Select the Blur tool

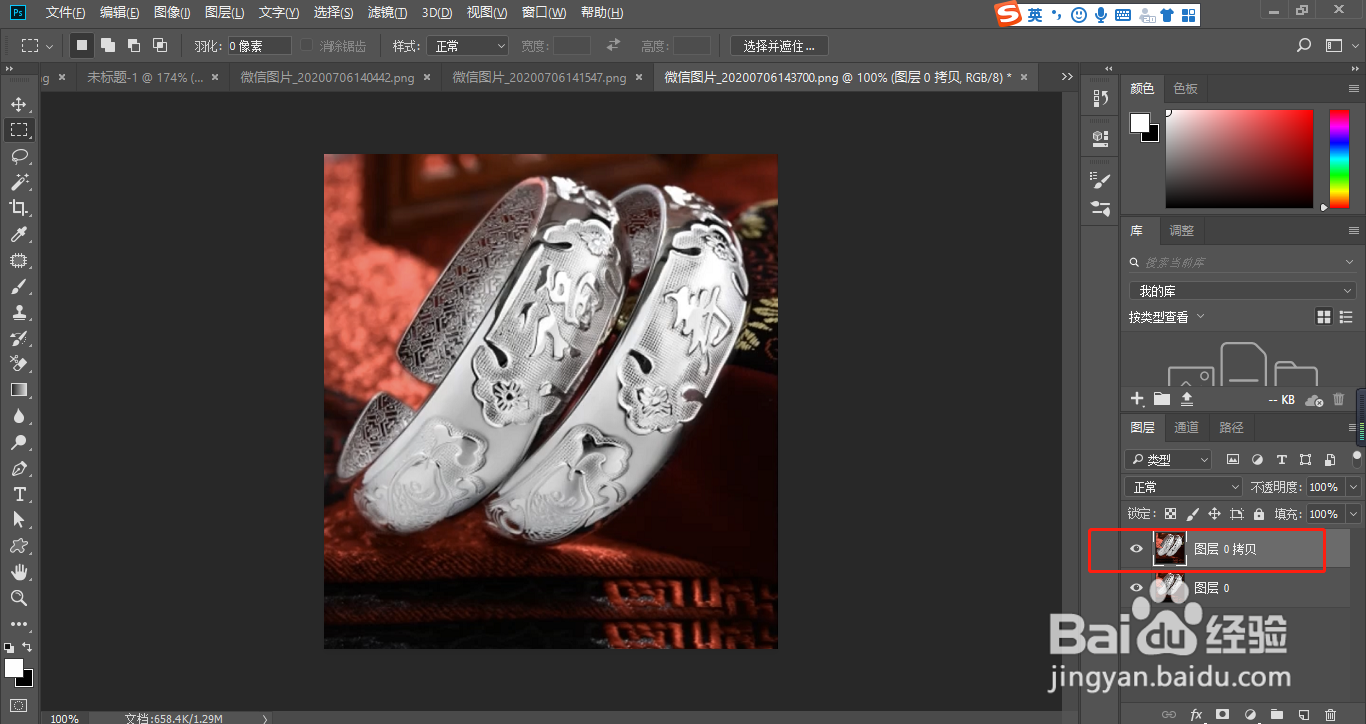click(19, 416)
